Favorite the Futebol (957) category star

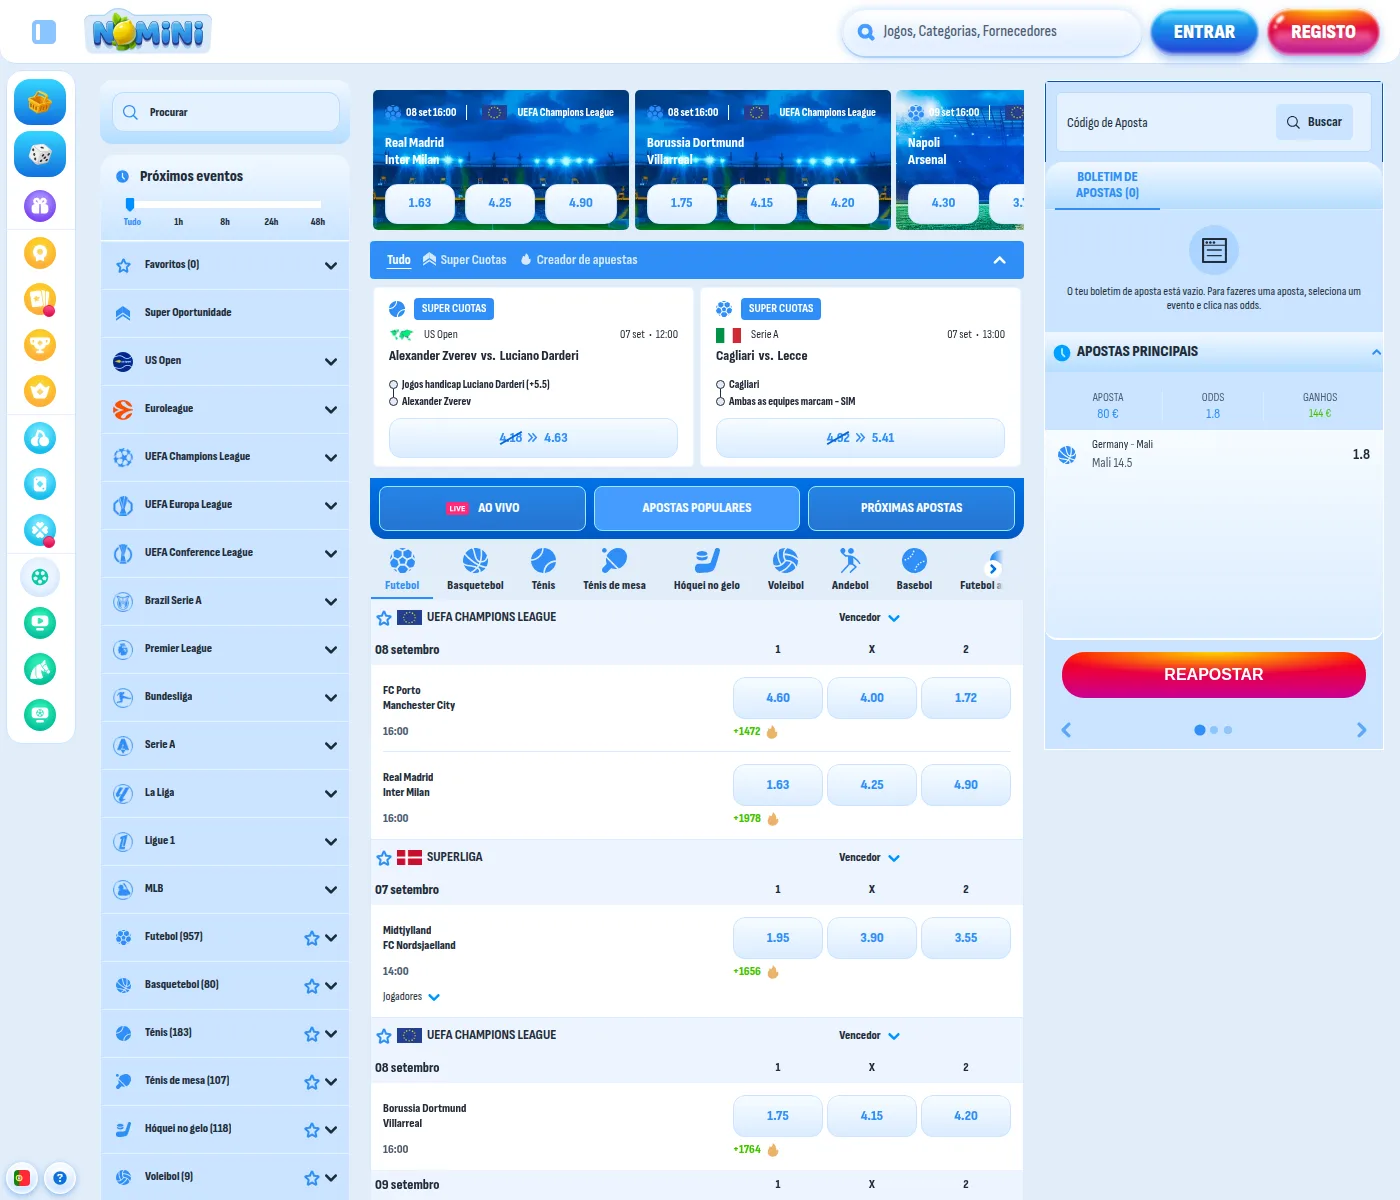point(312,938)
